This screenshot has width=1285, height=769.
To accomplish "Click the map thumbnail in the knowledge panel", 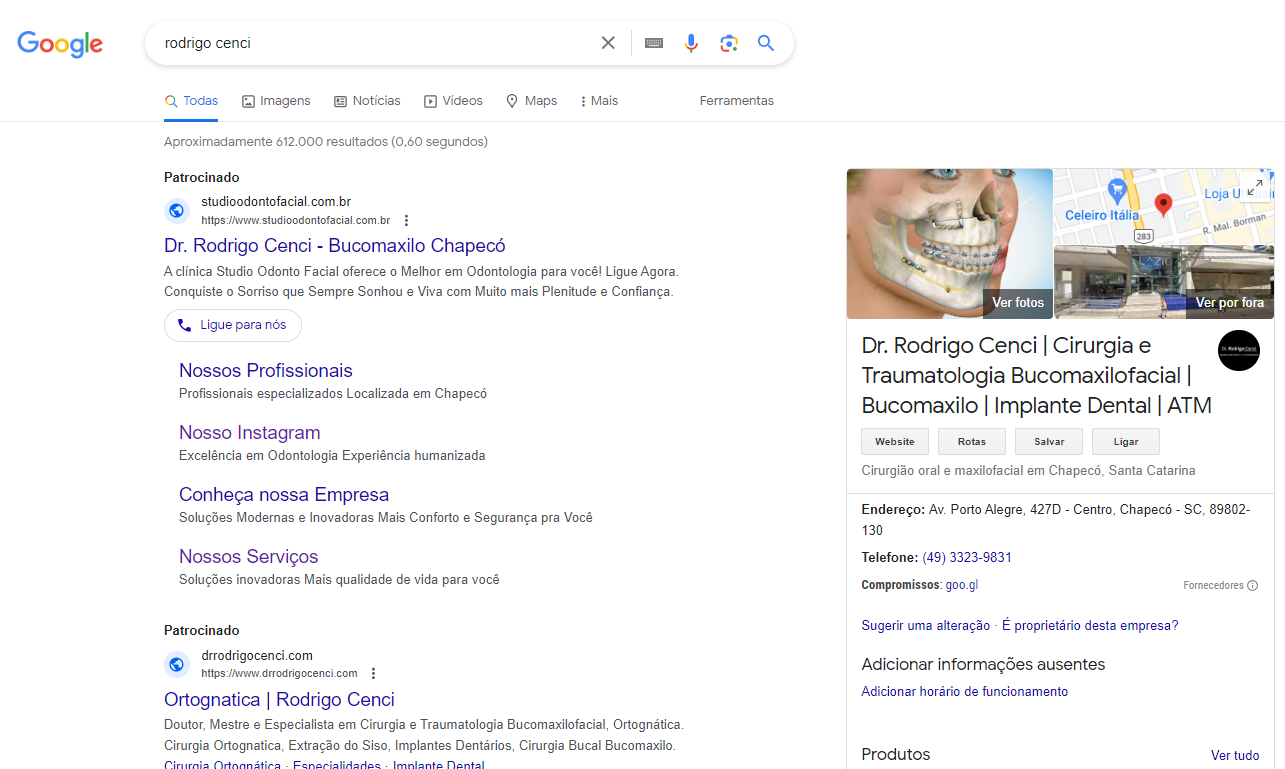I will [x=1164, y=207].
